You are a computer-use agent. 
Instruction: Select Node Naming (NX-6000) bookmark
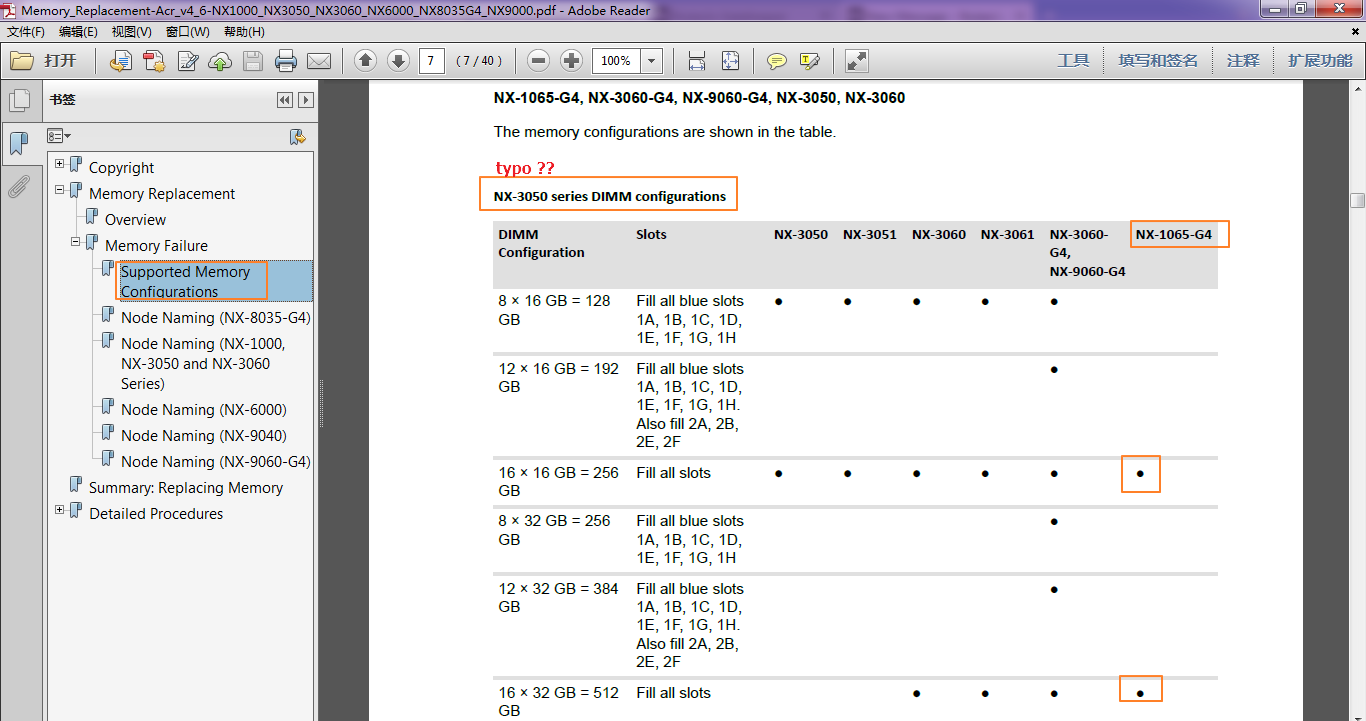click(x=203, y=410)
